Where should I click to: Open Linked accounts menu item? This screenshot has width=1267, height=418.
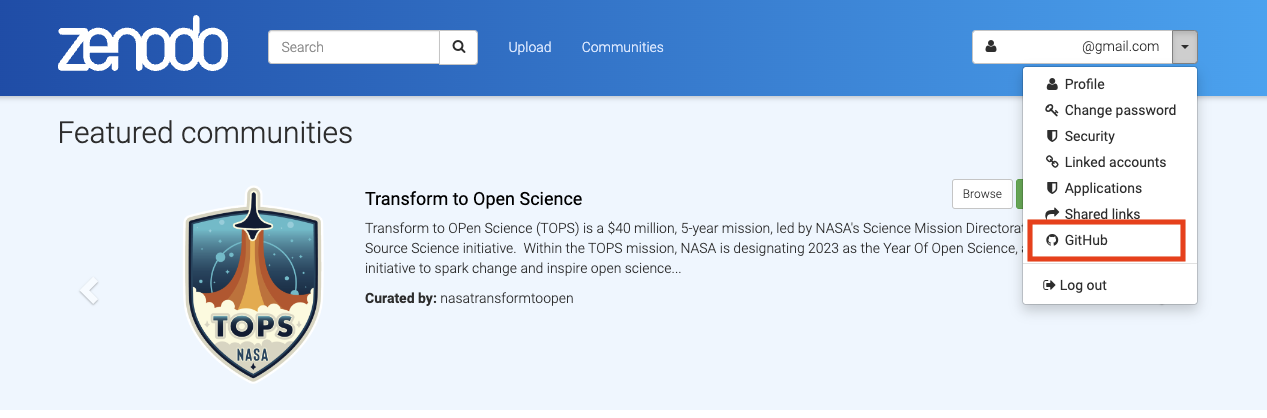click(x=1110, y=162)
